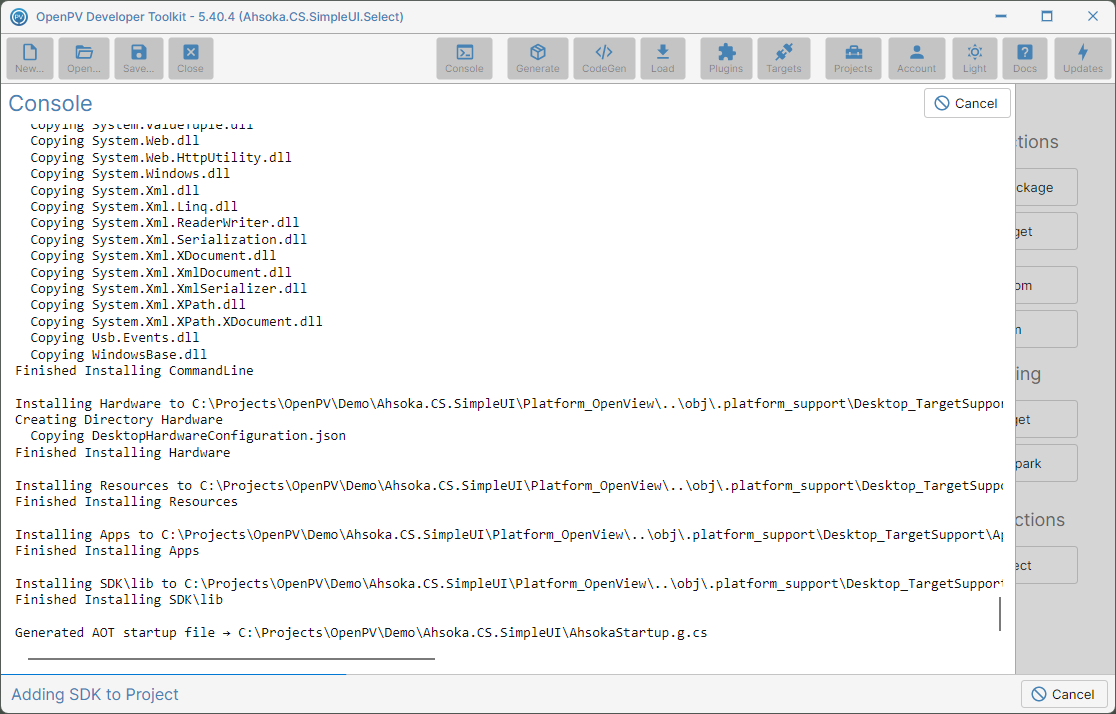Click the console vertical scrollbar thumb

1000,614
